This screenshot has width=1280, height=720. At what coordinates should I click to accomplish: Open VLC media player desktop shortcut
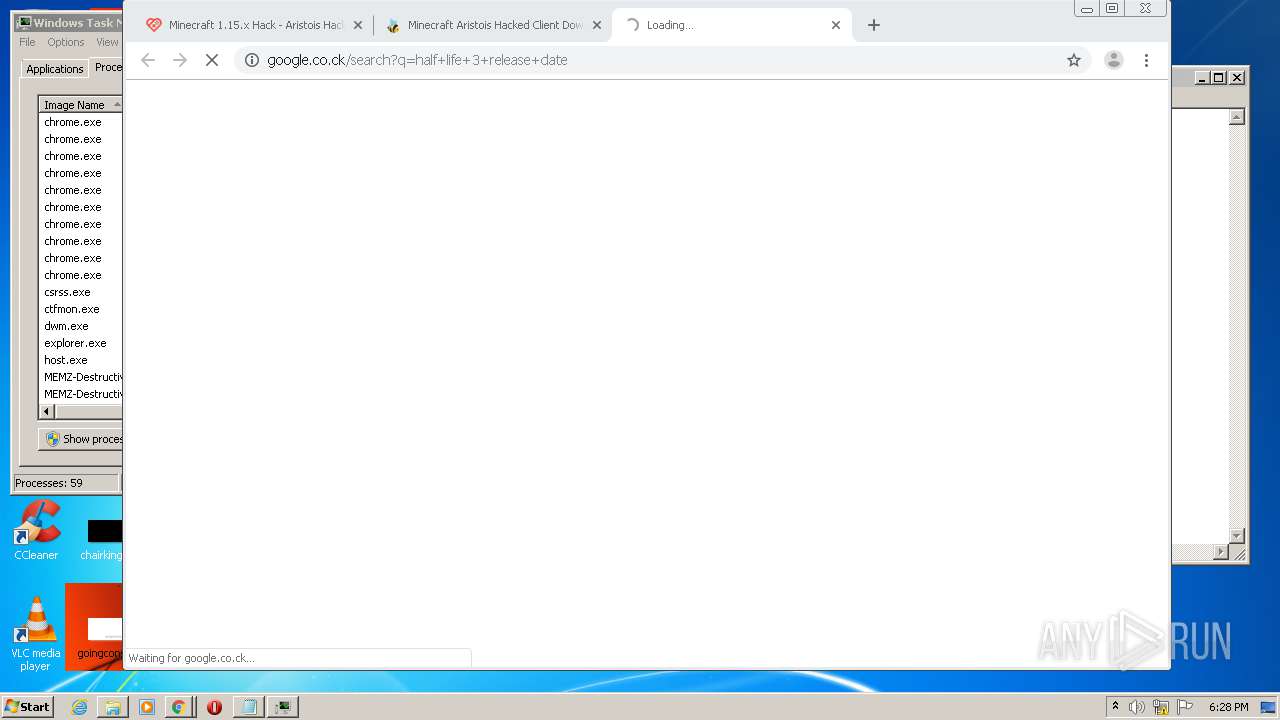pyautogui.click(x=35, y=633)
